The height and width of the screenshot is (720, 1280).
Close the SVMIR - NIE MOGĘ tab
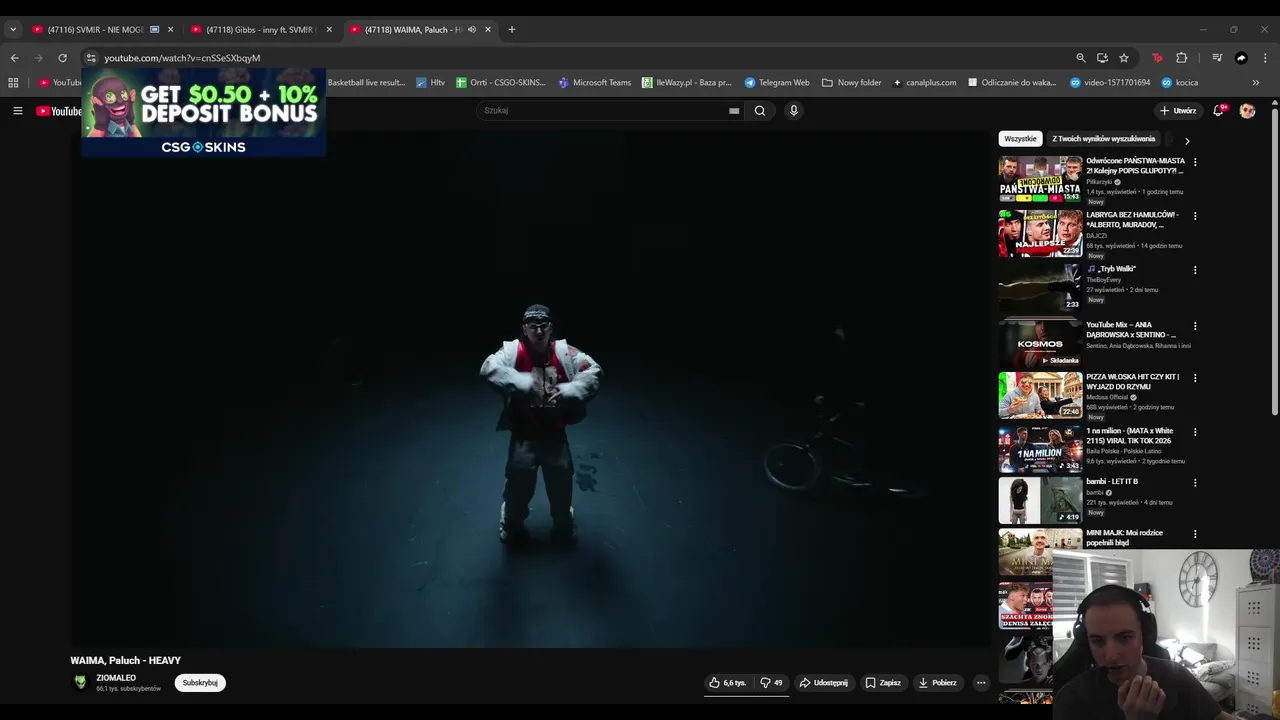pyautogui.click(x=170, y=29)
